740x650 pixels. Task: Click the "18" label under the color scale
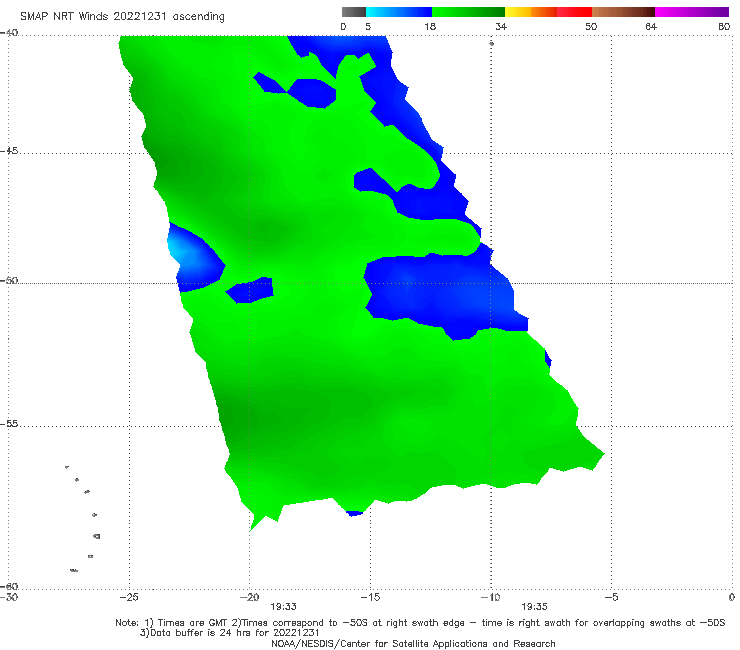(x=430, y=26)
